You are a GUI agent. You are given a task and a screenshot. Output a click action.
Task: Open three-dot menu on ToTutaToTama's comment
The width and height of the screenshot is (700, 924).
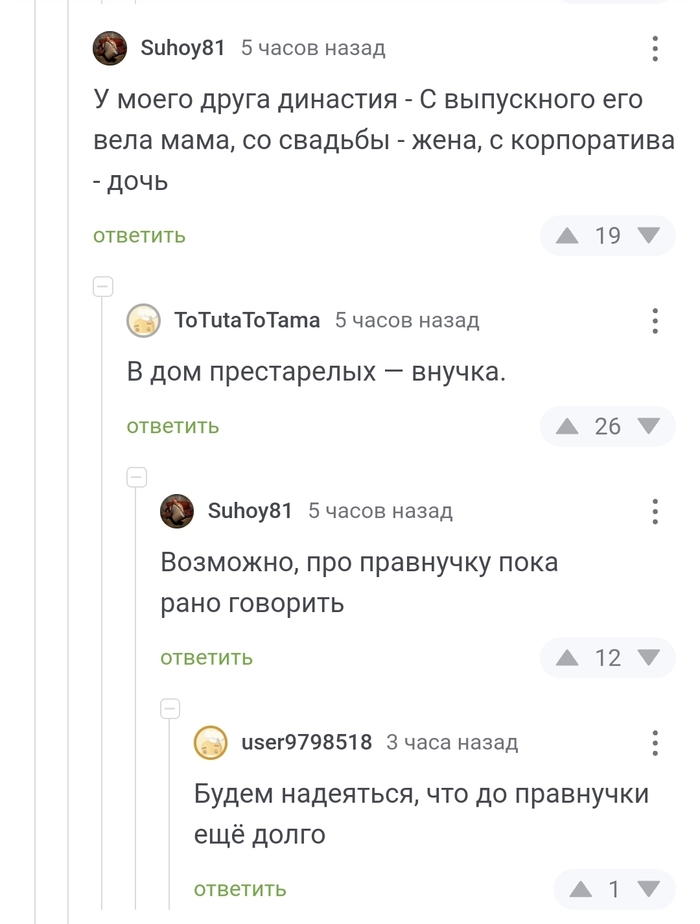point(655,321)
